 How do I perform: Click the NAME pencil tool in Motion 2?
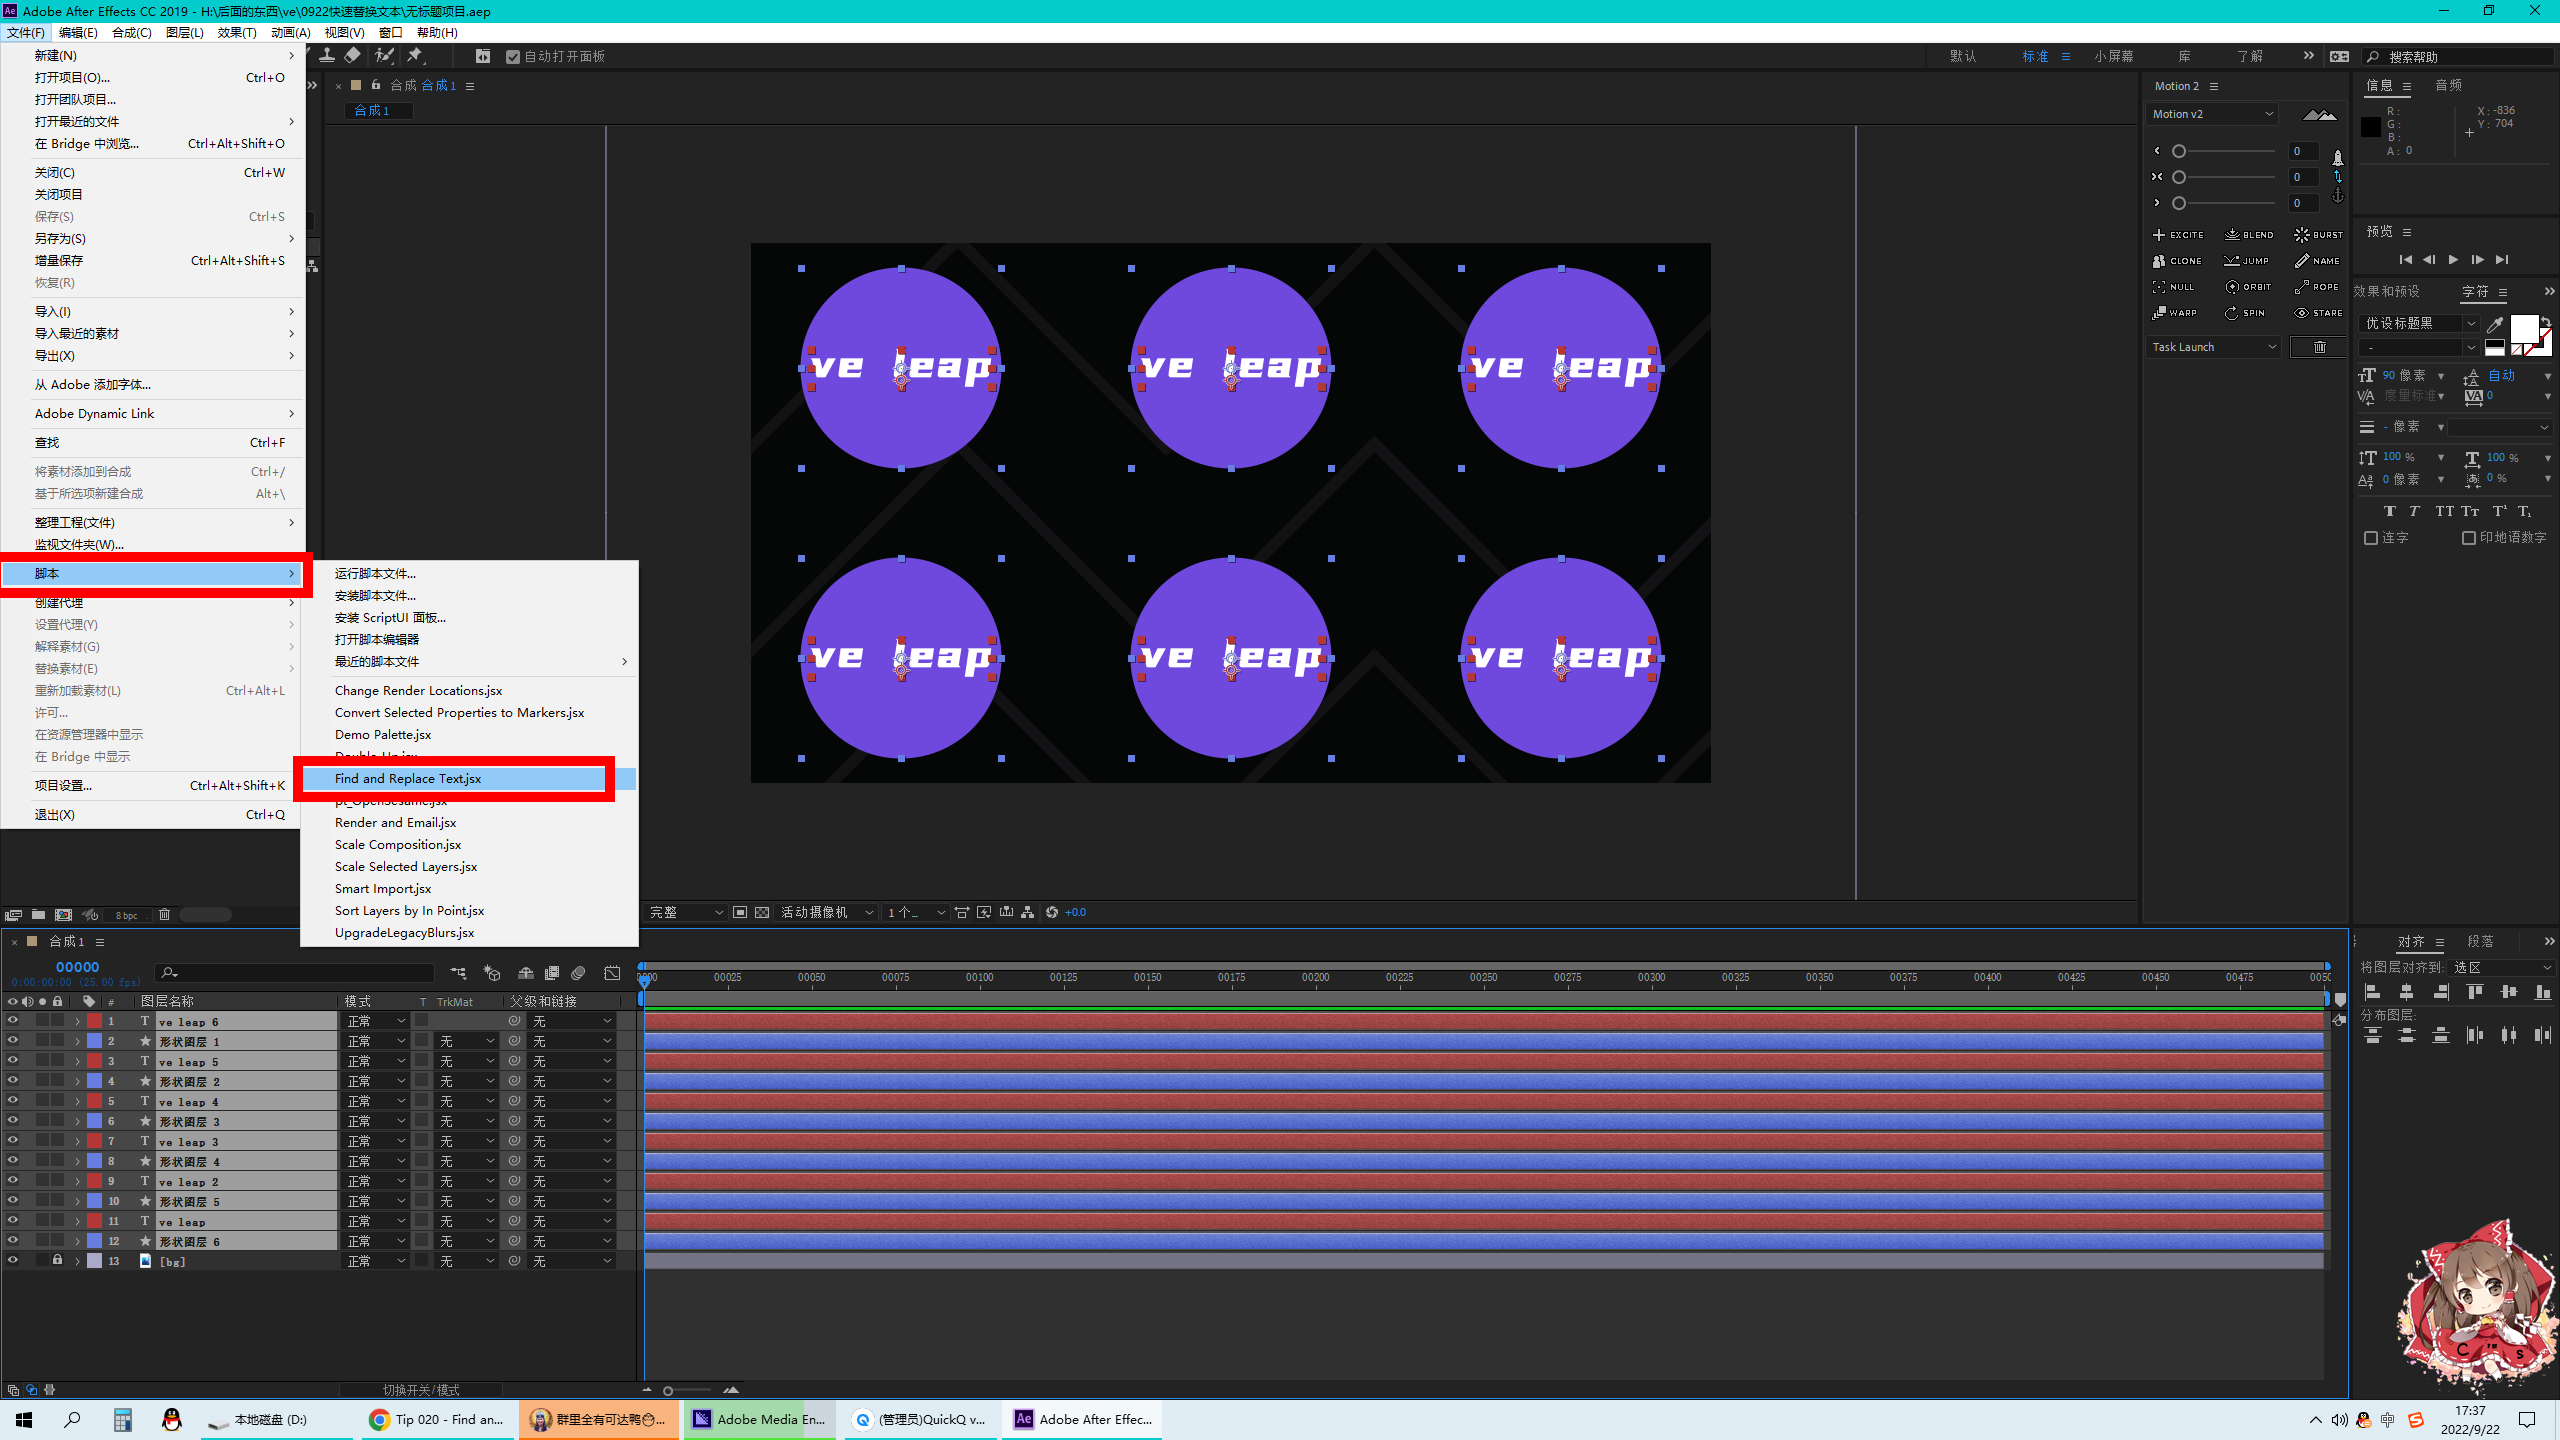coord(2317,261)
